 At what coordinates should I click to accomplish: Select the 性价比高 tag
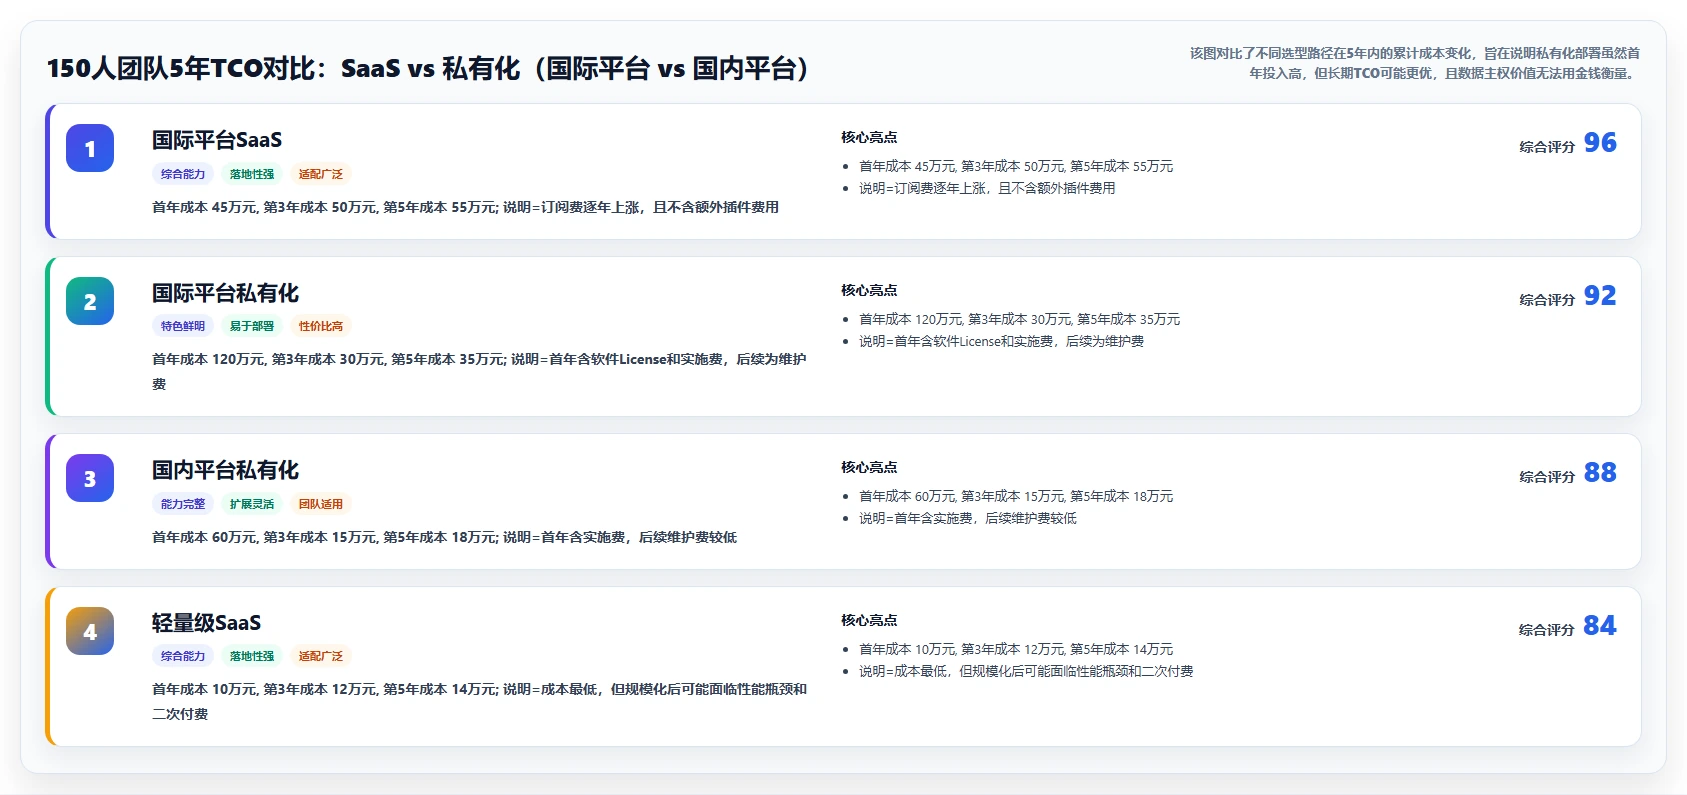pos(321,326)
